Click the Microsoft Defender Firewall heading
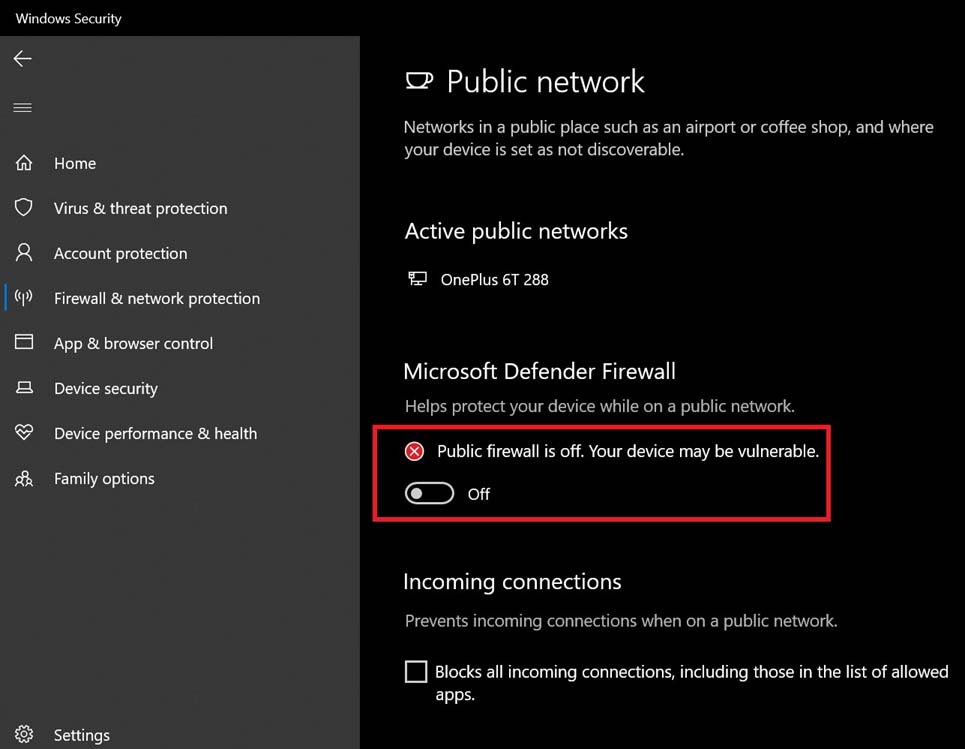Image resolution: width=965 pixels, height=749 pixels. click(539, 371)
